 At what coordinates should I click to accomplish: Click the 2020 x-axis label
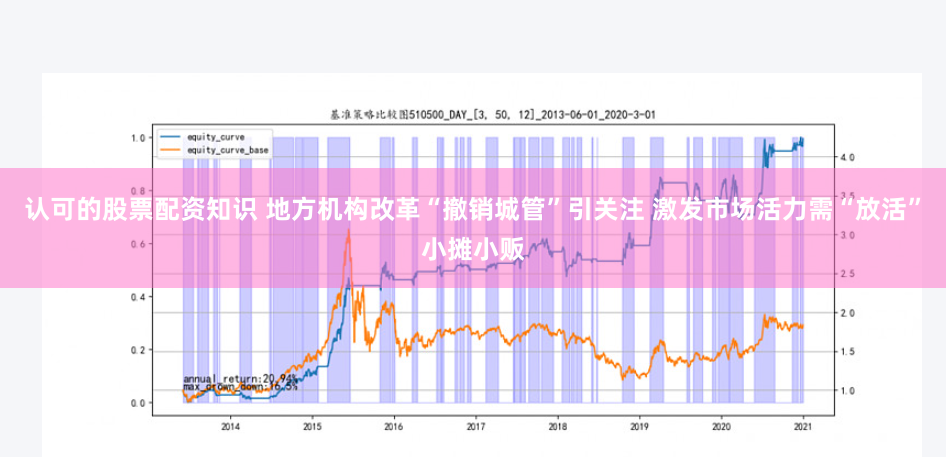721,426
